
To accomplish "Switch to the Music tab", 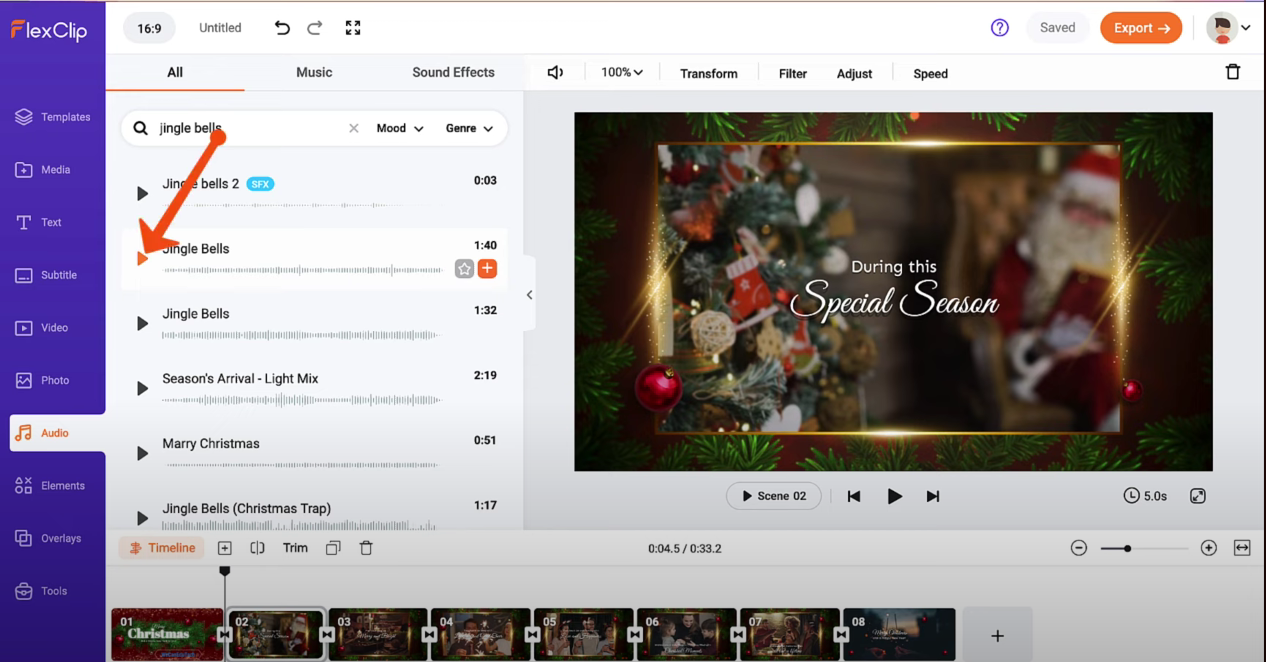I will (314, 72).
